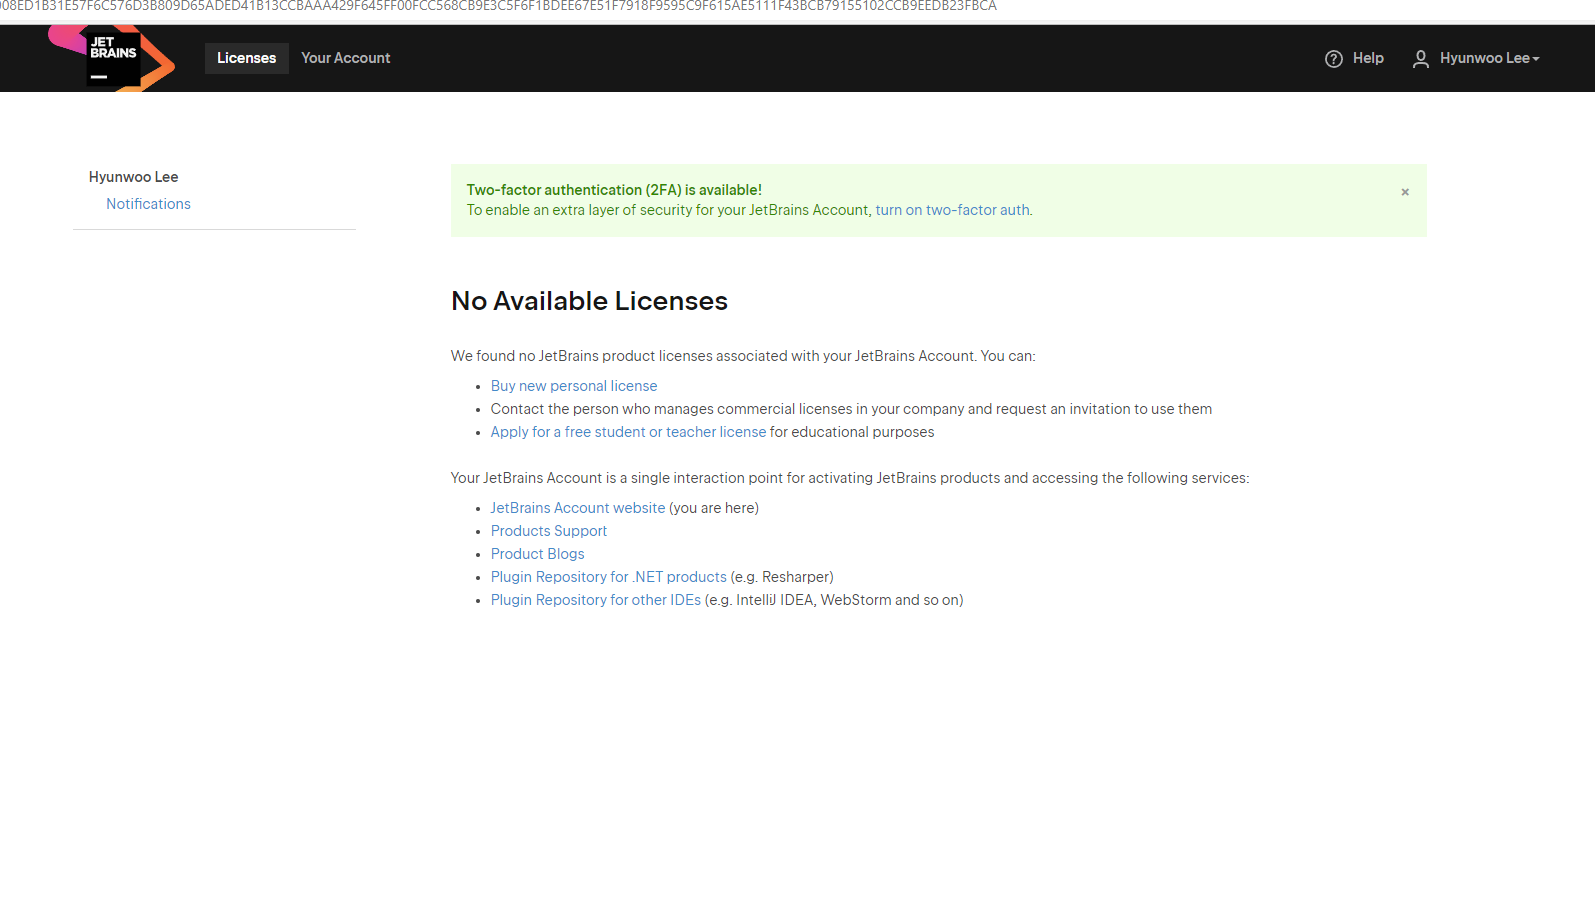This screenshot has height=907, width=1595.
Task: Click the hex string at page top
Action: click(498, 6)
